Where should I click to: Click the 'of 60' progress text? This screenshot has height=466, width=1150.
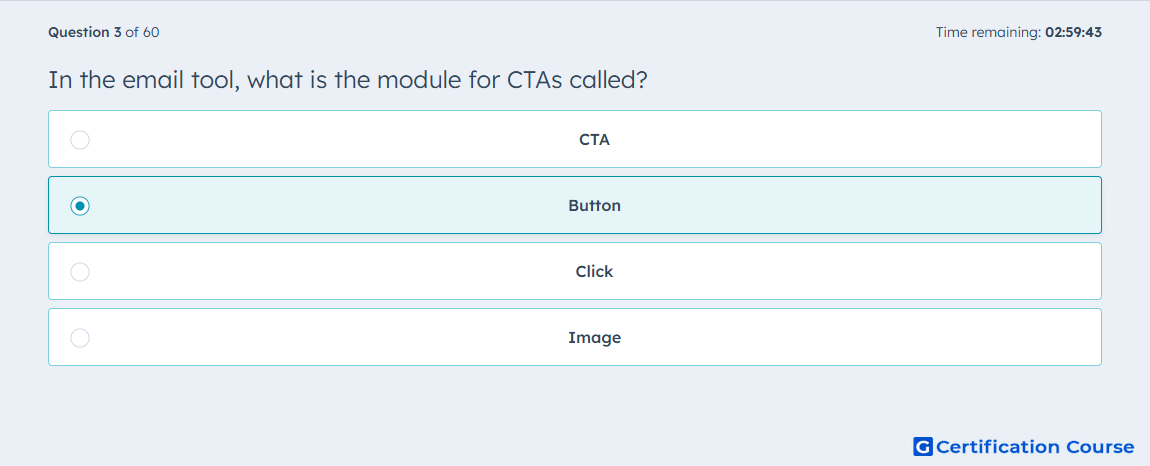point(142,32)
